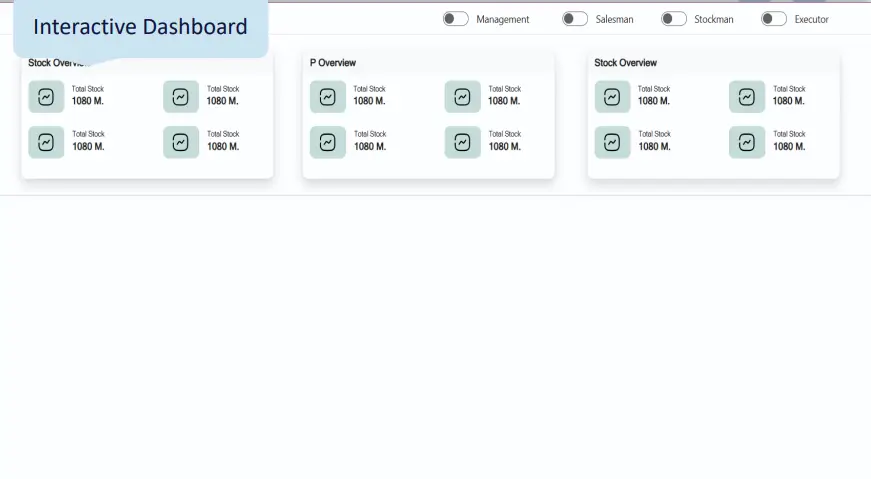Toggle the Executor view switch
This screenshot has width=871, height=479.
(x=774, y=19)
